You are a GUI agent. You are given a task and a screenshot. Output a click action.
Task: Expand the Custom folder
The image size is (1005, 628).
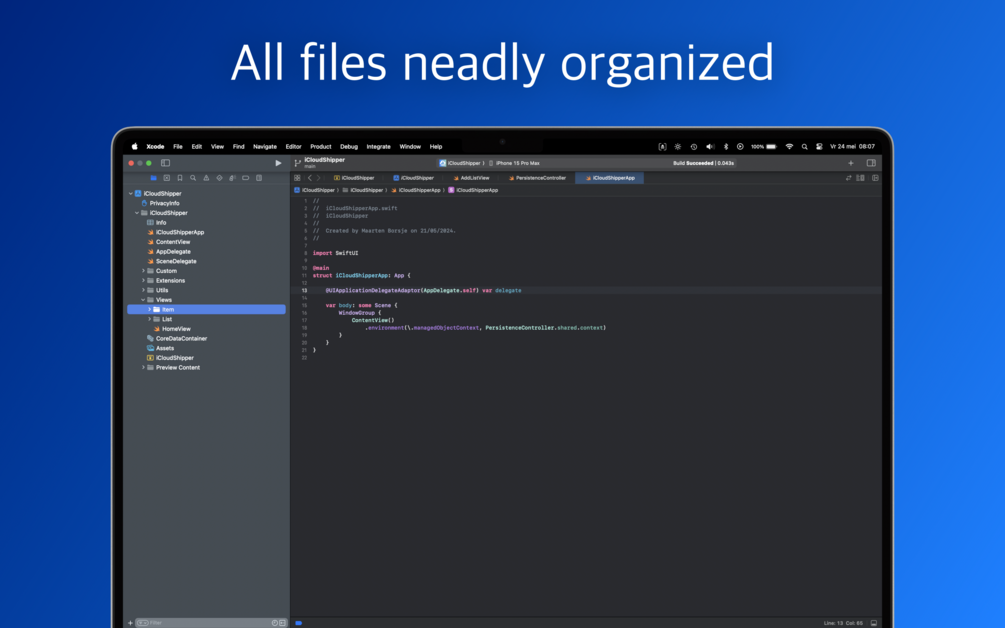pos(144,271)
